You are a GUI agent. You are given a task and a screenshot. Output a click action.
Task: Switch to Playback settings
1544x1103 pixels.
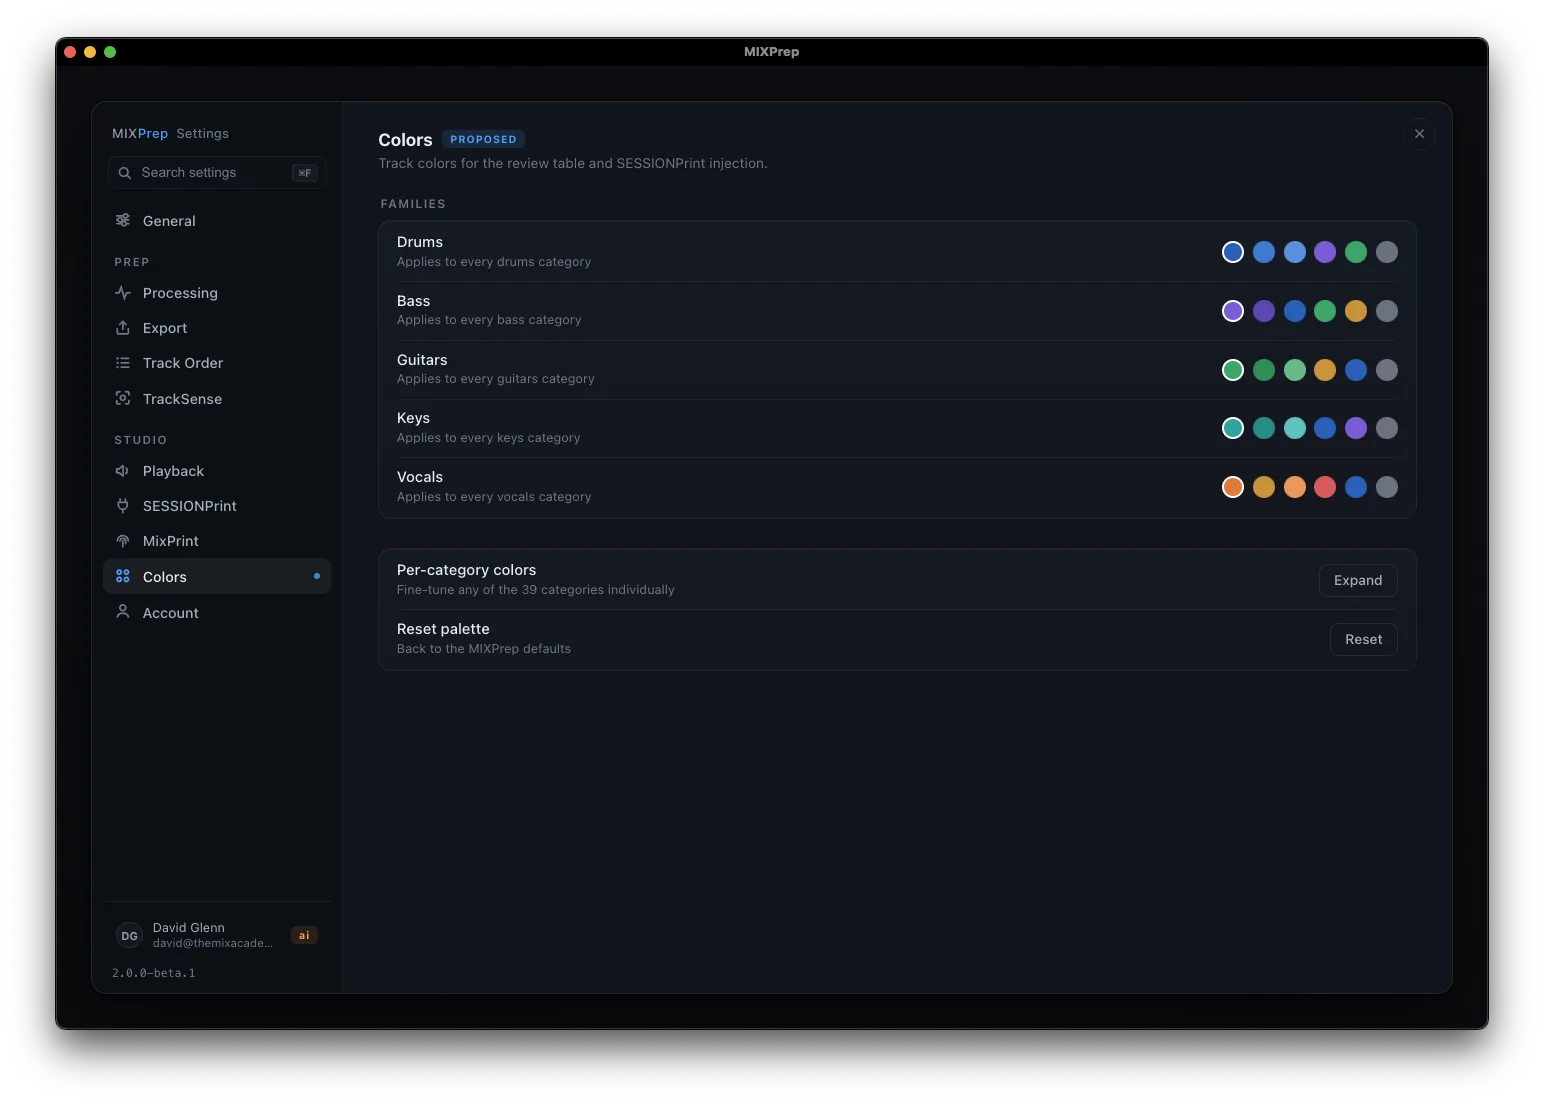click(217, 471)
